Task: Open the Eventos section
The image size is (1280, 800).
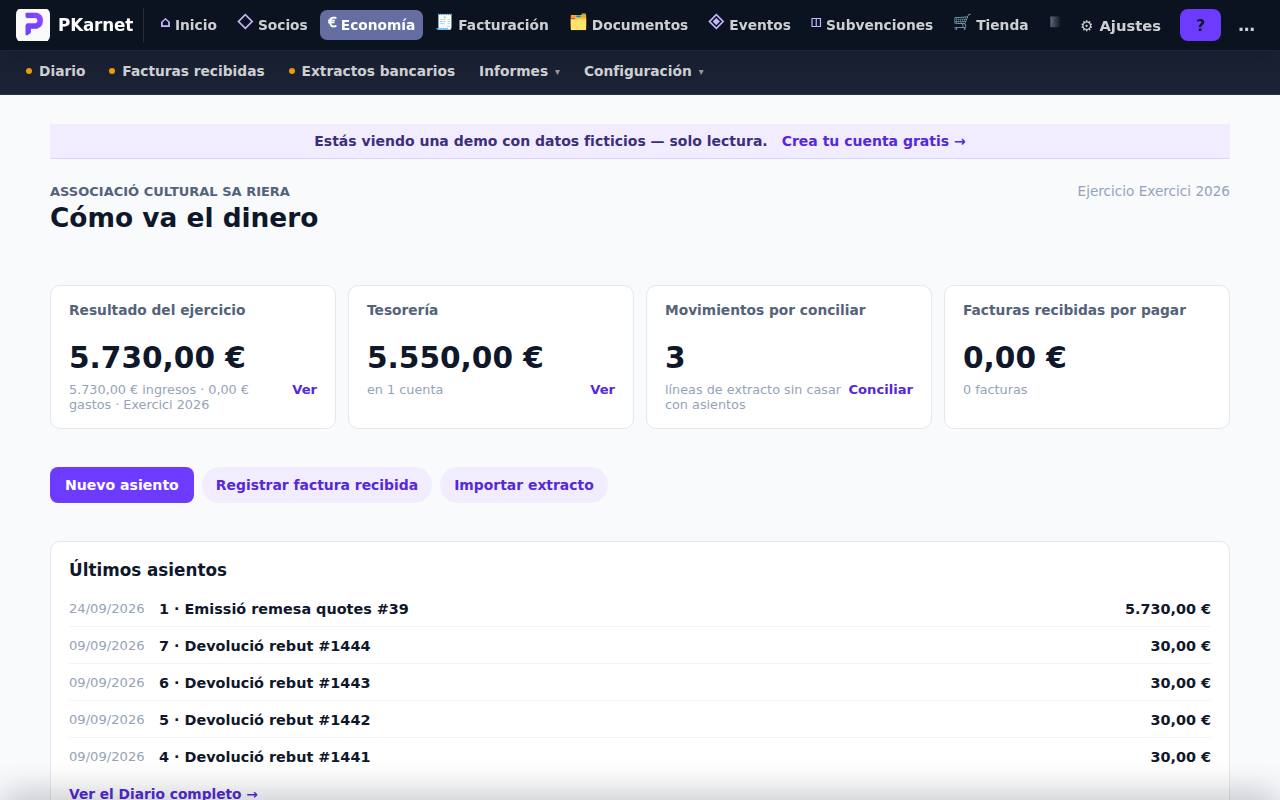Action: [x=749, y=25]
